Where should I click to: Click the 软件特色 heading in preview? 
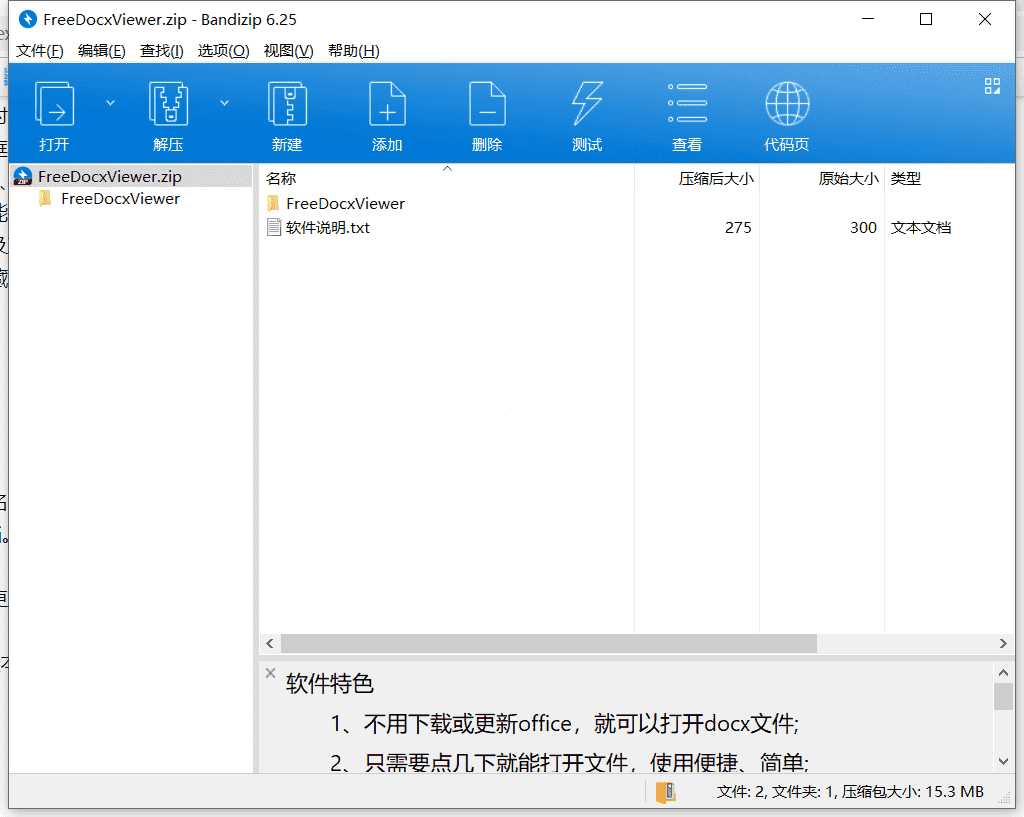[x=329, y=684]
